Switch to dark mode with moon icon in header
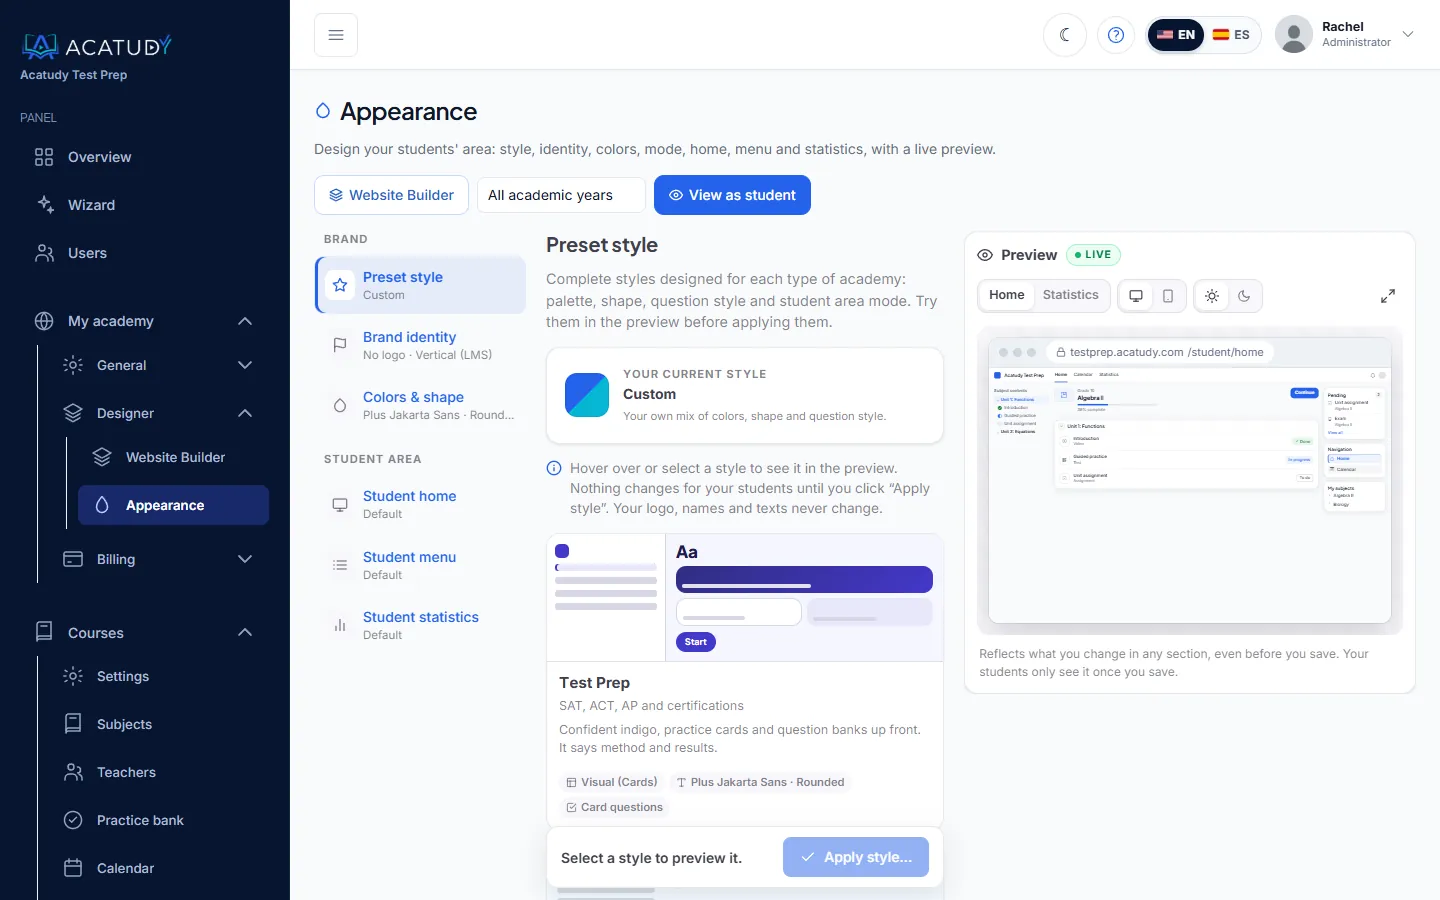Image resolution: width=1440 pixels, height=900 pixels. coord(1065,35)
